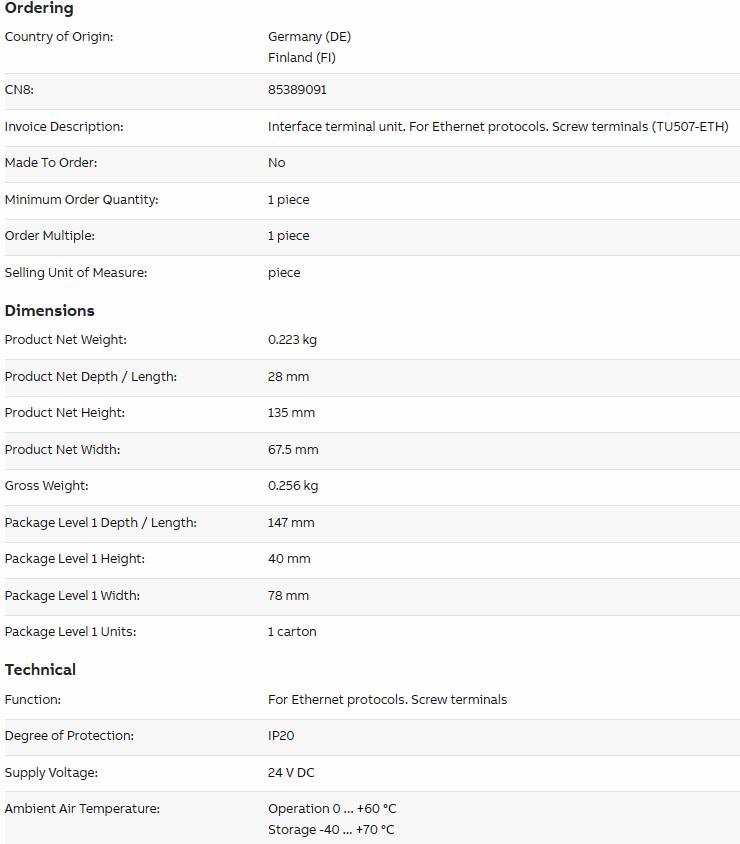The image size is (740, 844).
Task: Click the Product Net Weight value 0.223 kg
Action: (292, 340)
